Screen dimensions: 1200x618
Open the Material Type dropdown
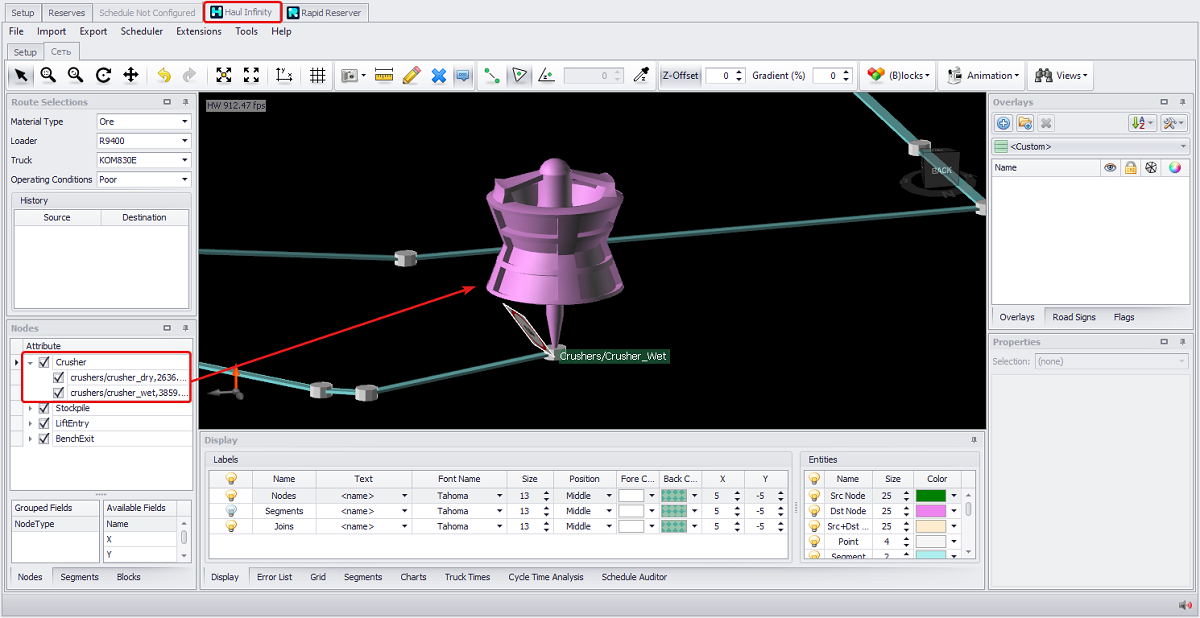(x=185, y=122)
